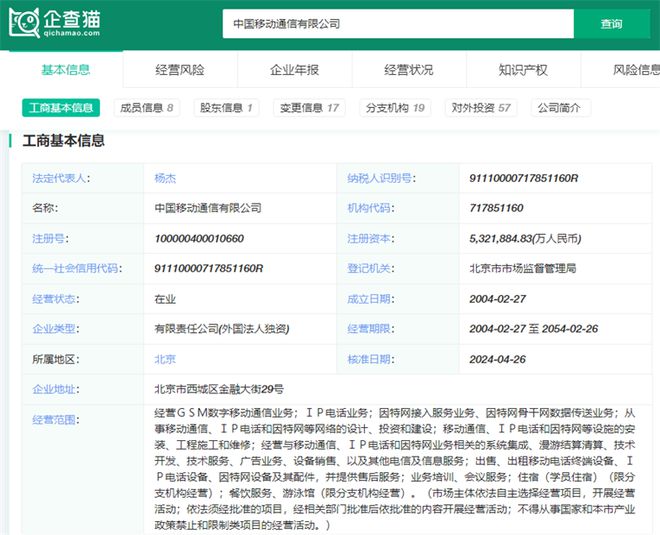Viewport: 660px width, 535px height.
Task: Click the 经营期限 label
Action: [370, 329]
